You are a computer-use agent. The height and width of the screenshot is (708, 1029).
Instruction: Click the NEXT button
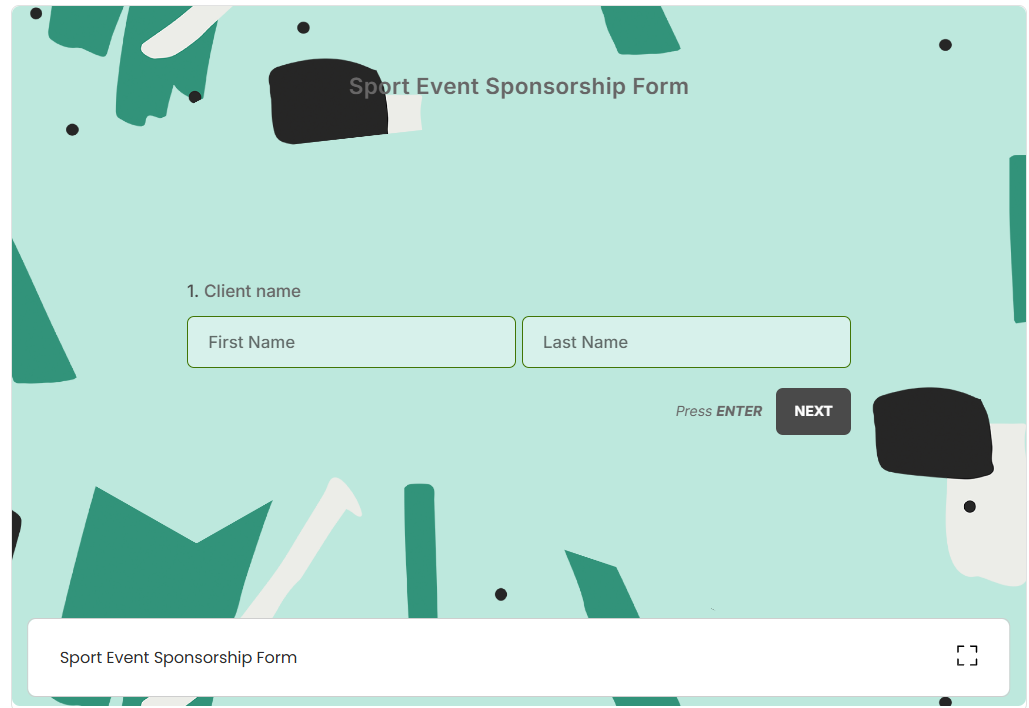pyautogui.click(x=813, y=411)
